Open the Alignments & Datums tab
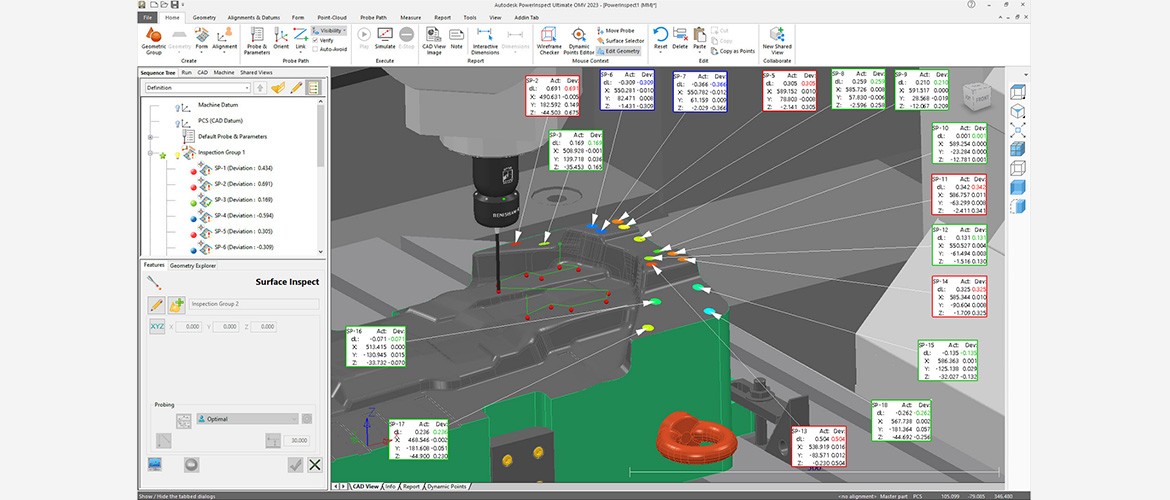 (252, 17)
